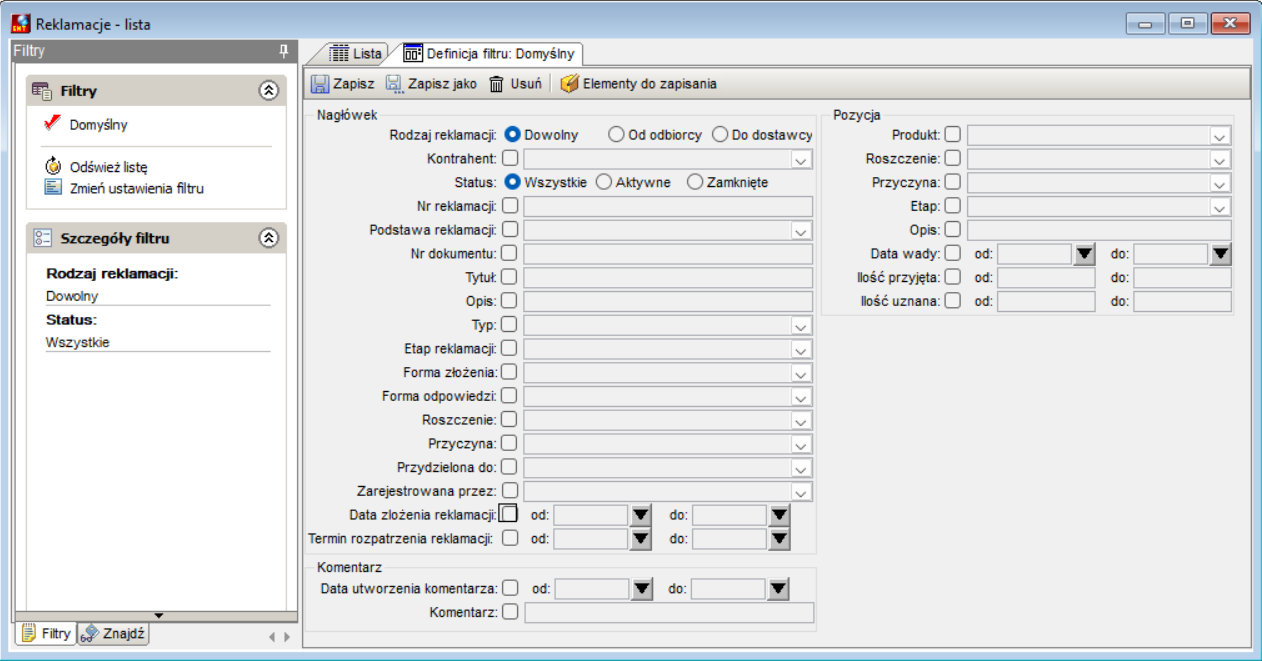Tick the Produkt checkbox

[x=954, y=134]
